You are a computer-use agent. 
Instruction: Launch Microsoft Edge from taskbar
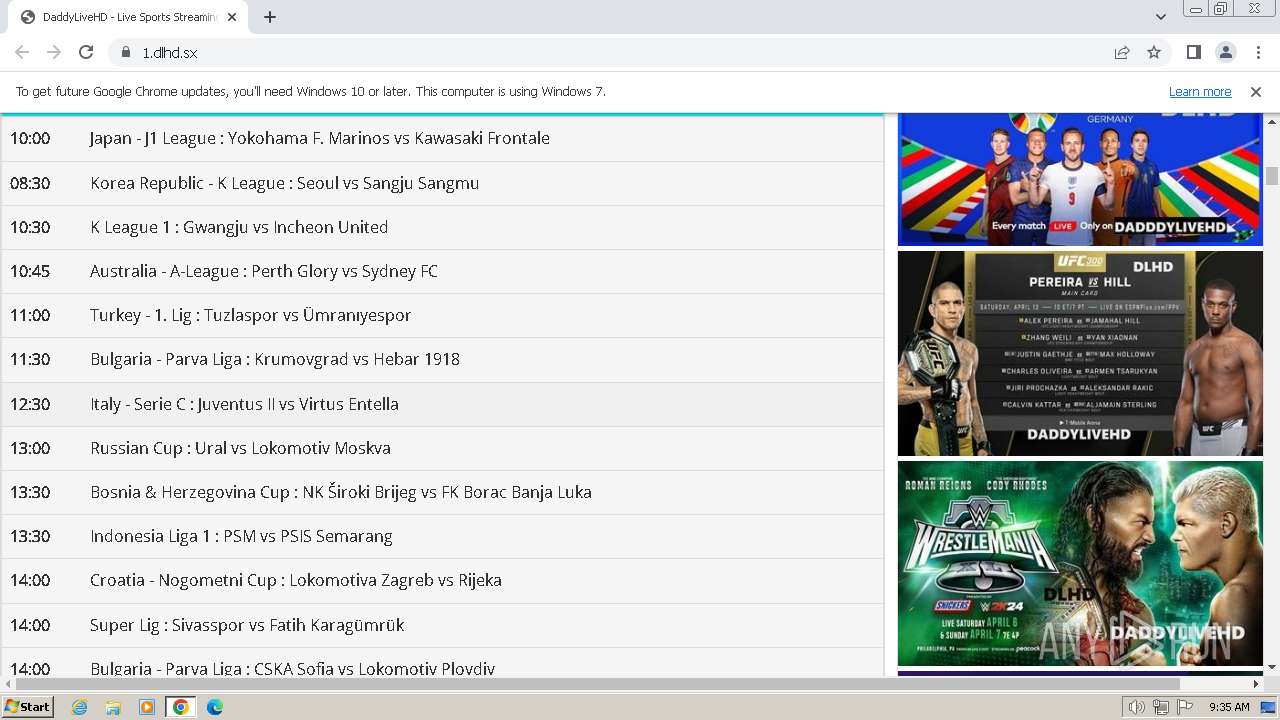(x=214, y=707)
